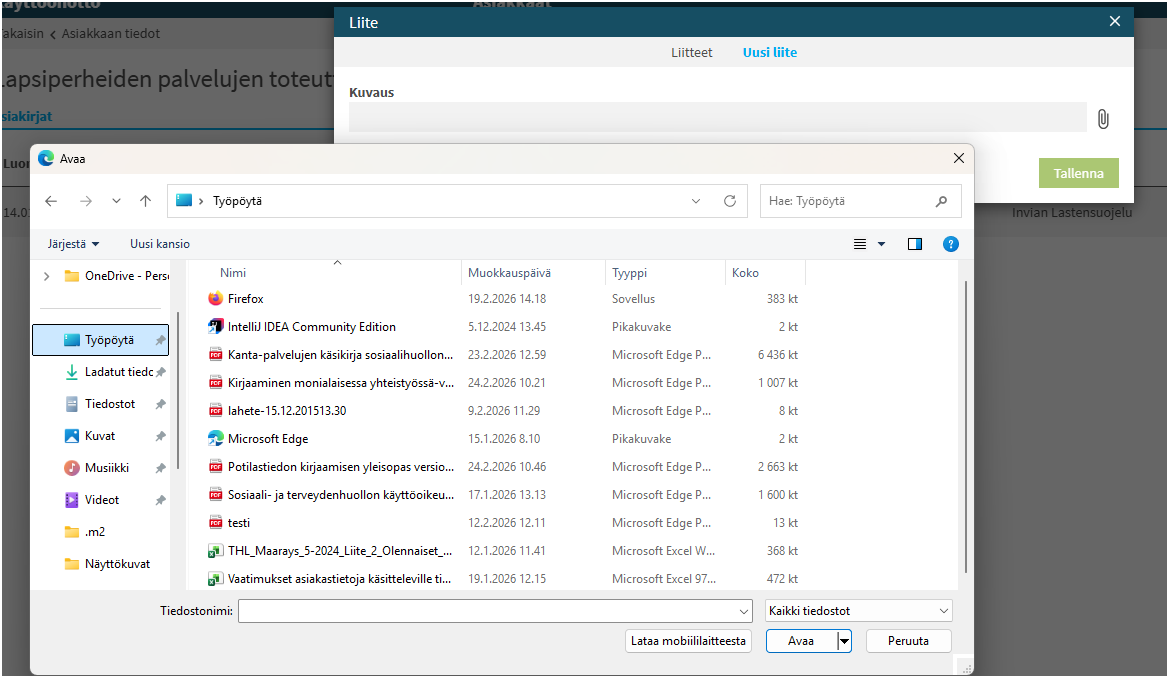This screenshot has height=678, width=1169.
Task: Click the path chevron before Työpöytä
Action: pos(201,201)
